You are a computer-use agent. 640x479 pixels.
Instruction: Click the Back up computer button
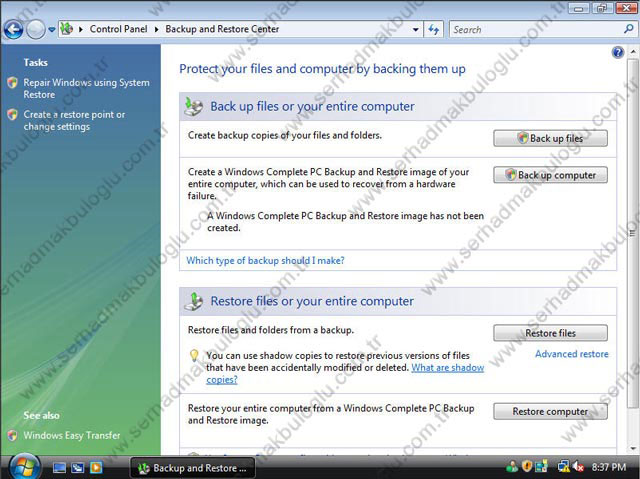(550, 175)
